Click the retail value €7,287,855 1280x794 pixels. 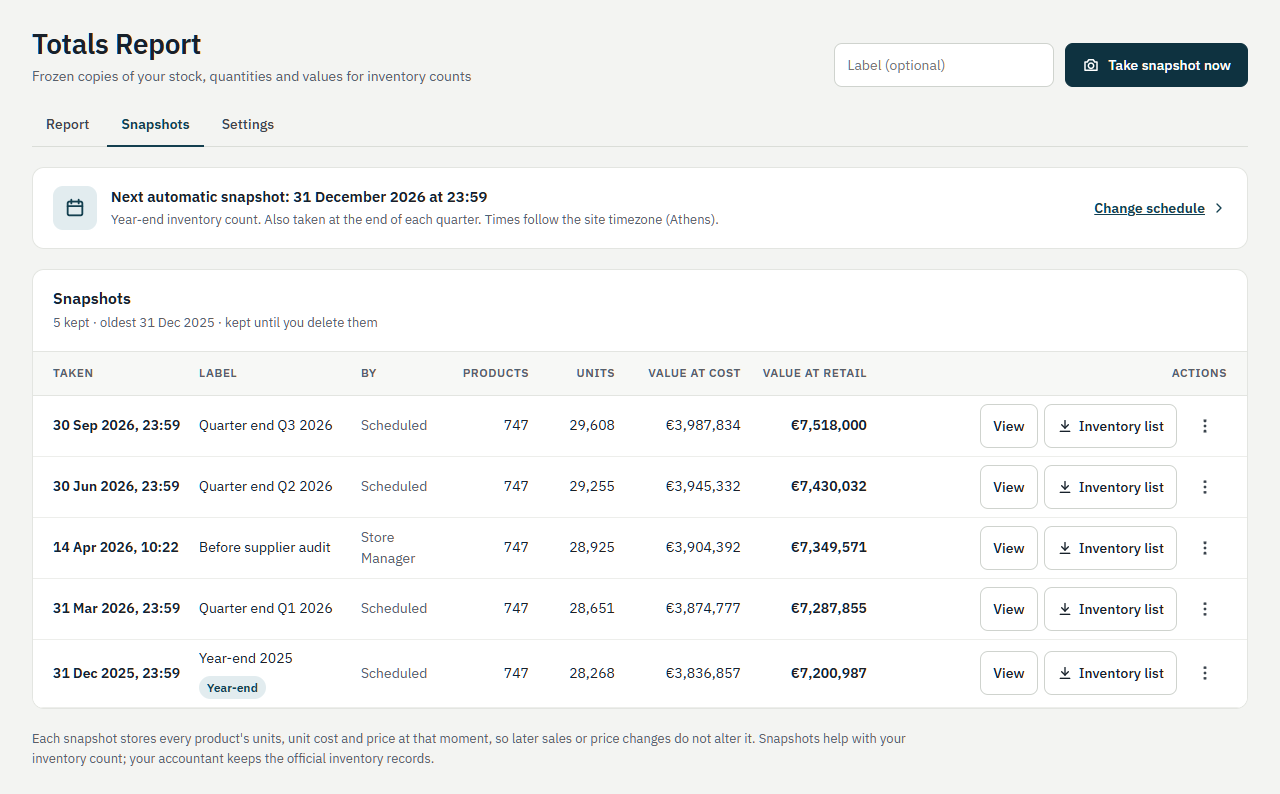pos(829,608)
